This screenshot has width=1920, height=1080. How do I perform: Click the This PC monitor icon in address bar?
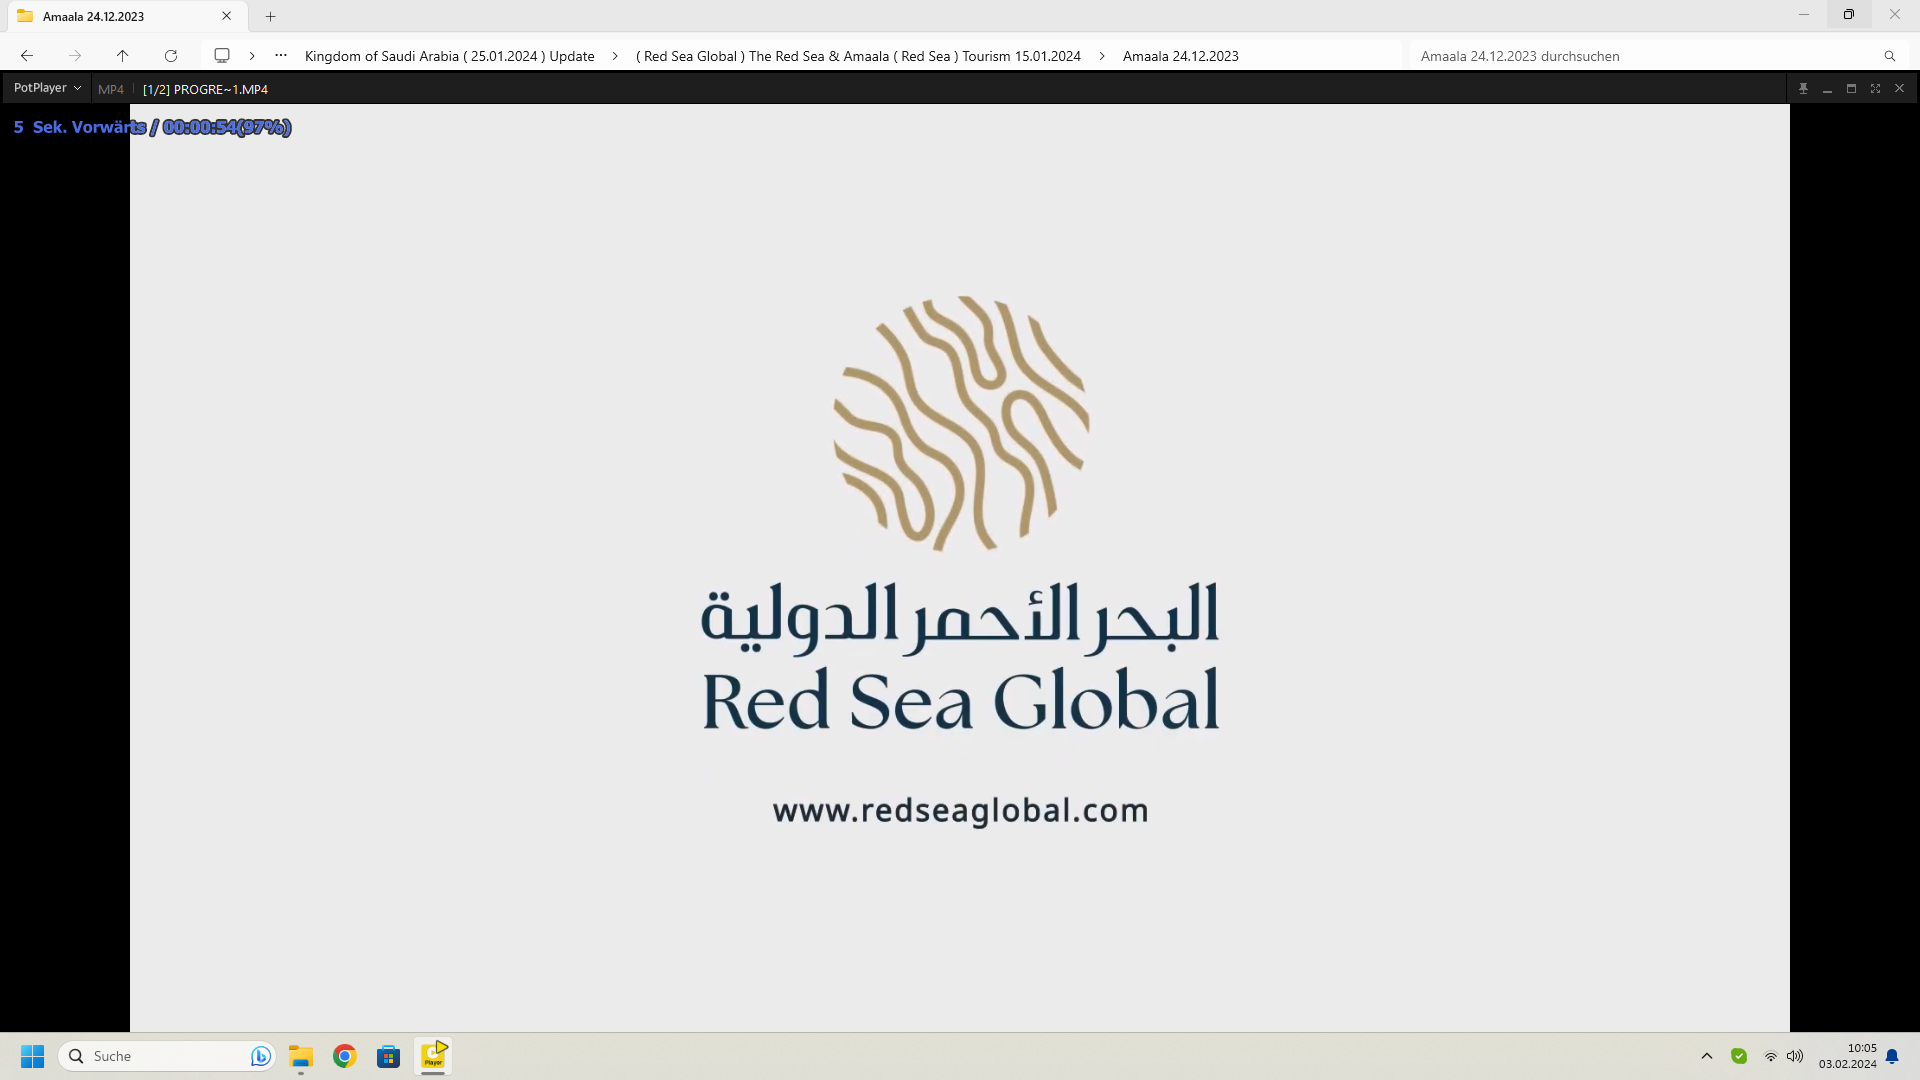point(222,56)
